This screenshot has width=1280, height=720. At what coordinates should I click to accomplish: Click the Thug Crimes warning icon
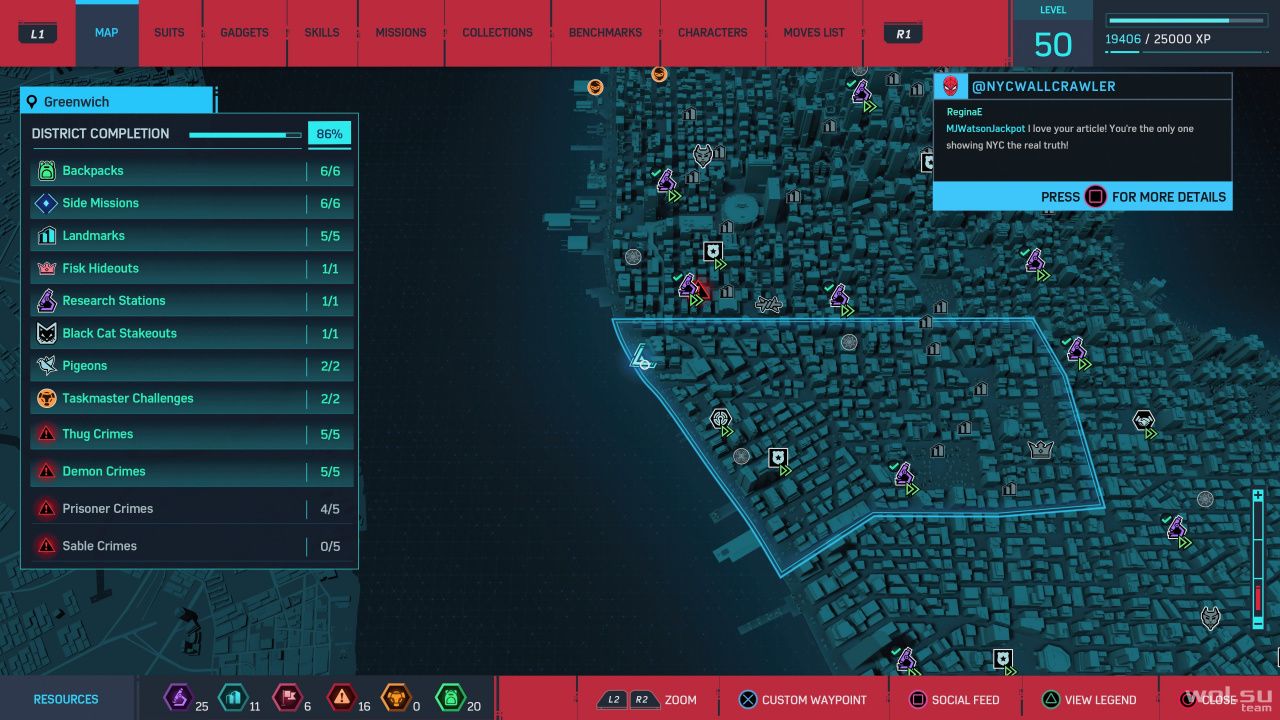pos(46,434)
